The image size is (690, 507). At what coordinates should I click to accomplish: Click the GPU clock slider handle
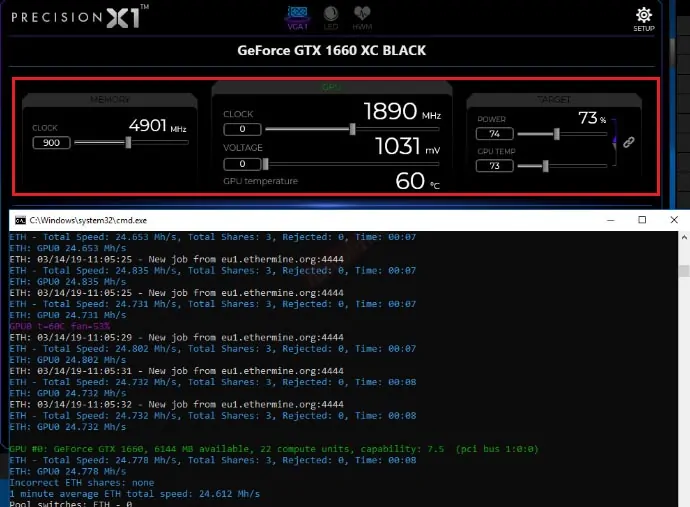pyautogui.click(x=352, y=129)
